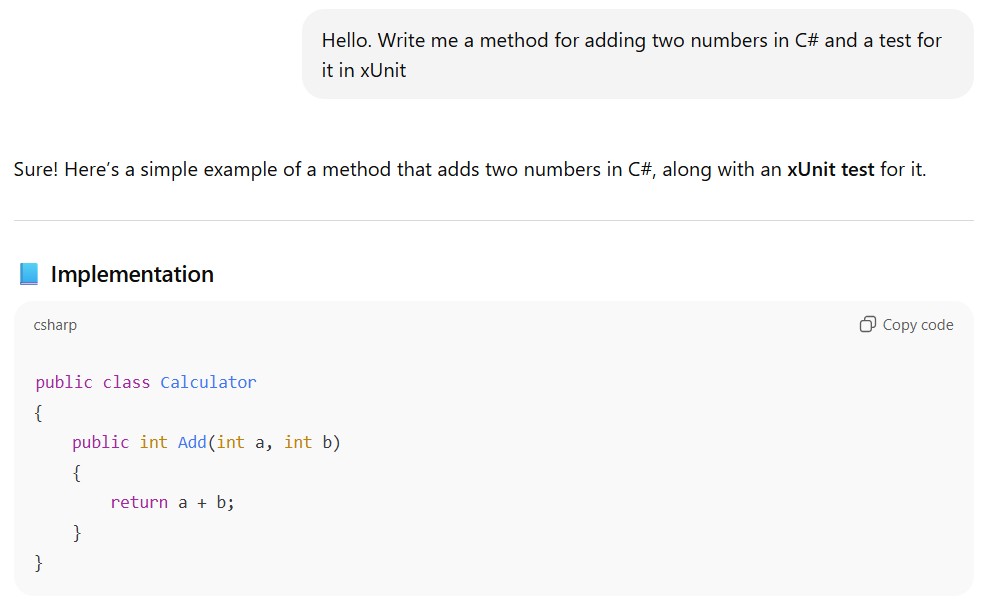Click the opening brace under the class declaration
The image size is (988, 606).
point(39,412)
